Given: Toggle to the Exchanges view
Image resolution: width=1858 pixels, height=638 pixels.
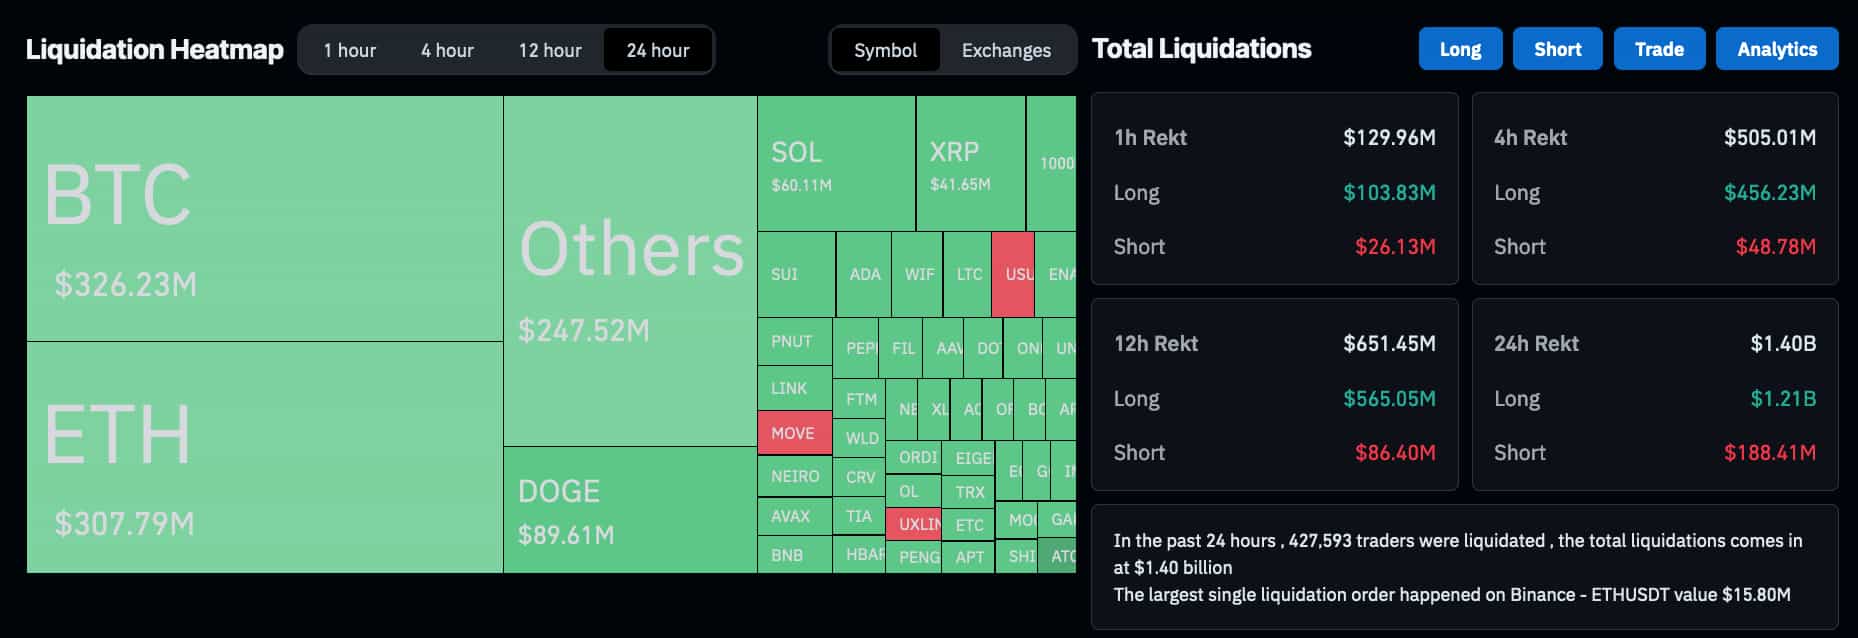Looking at the screenshot, I should [1005, 49].
